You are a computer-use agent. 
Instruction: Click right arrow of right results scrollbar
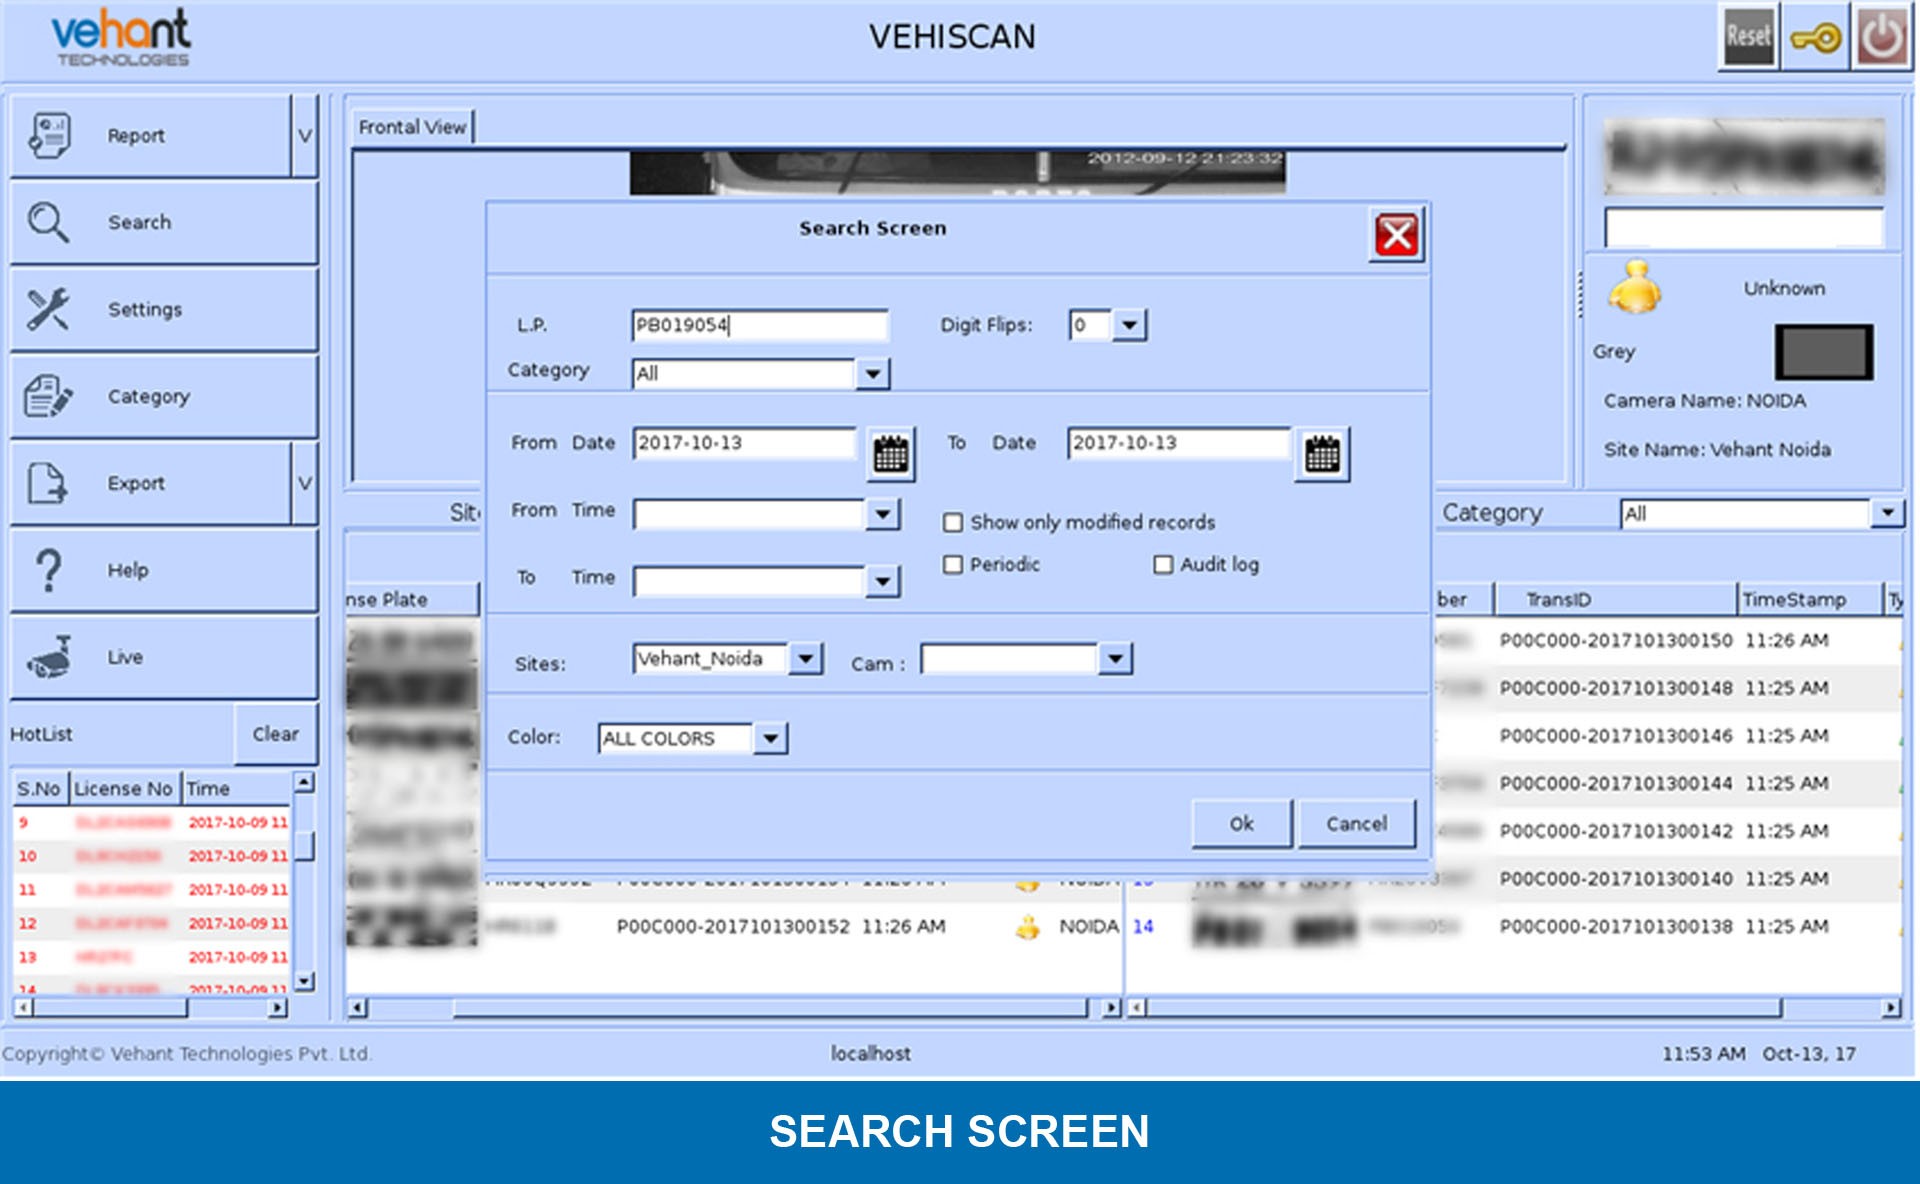tap(1890, 1008)
